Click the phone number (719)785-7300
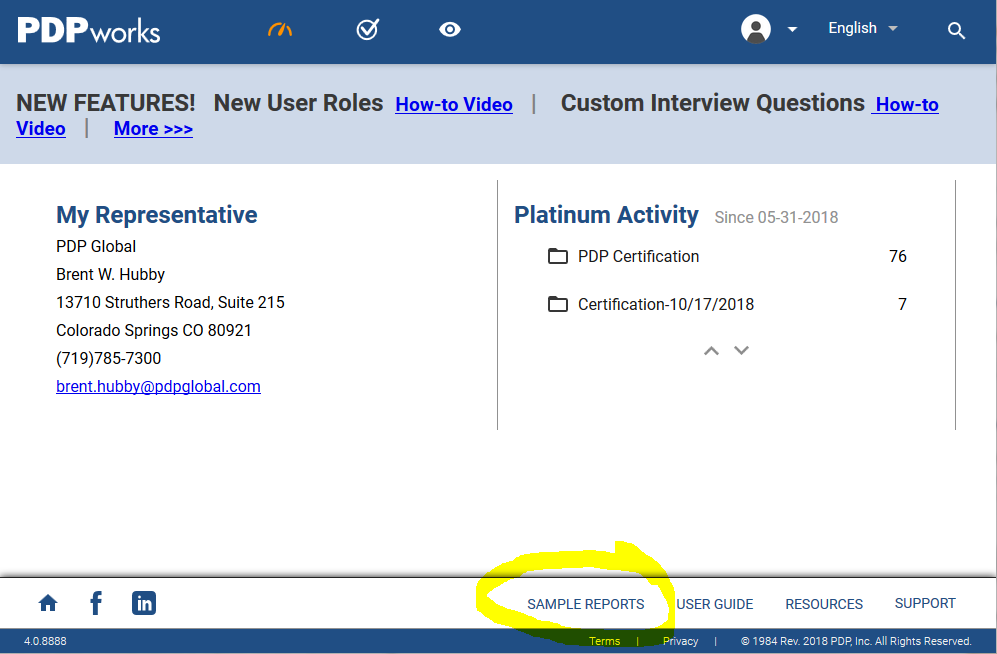 [109, 358]
